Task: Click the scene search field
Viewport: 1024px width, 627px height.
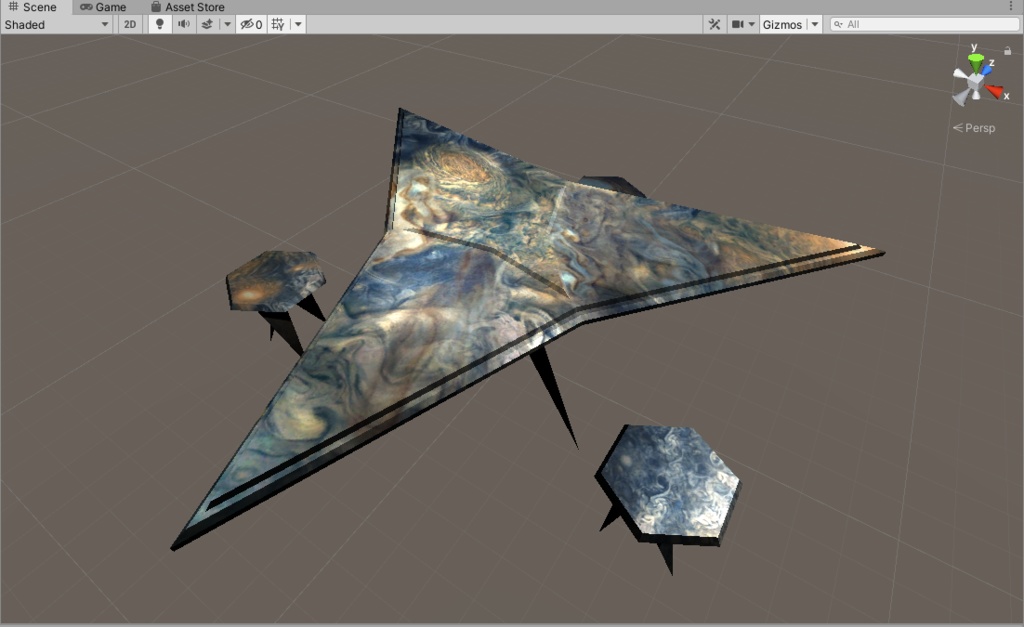Action: click(x=924, y=24)
